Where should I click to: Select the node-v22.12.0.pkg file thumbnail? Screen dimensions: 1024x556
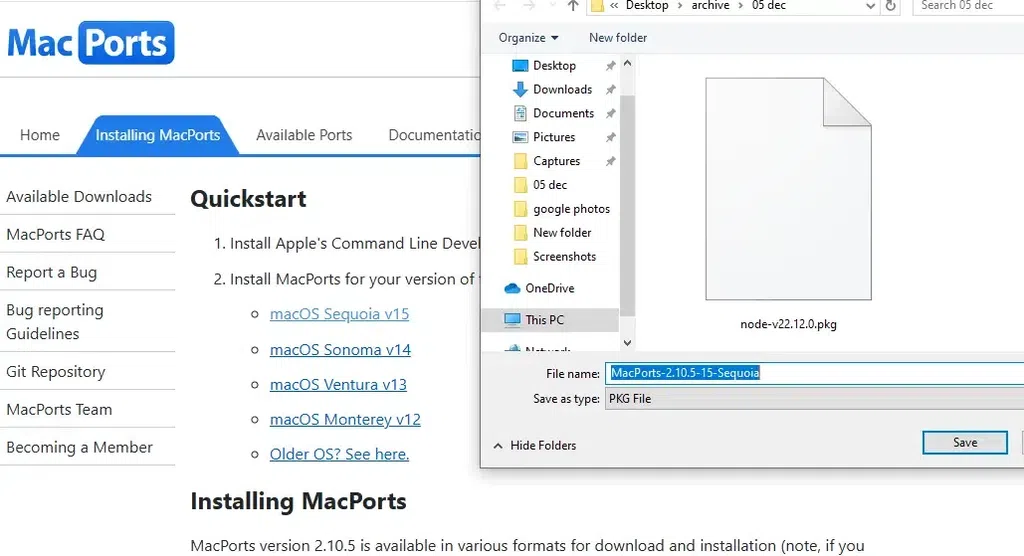point(788,189)
